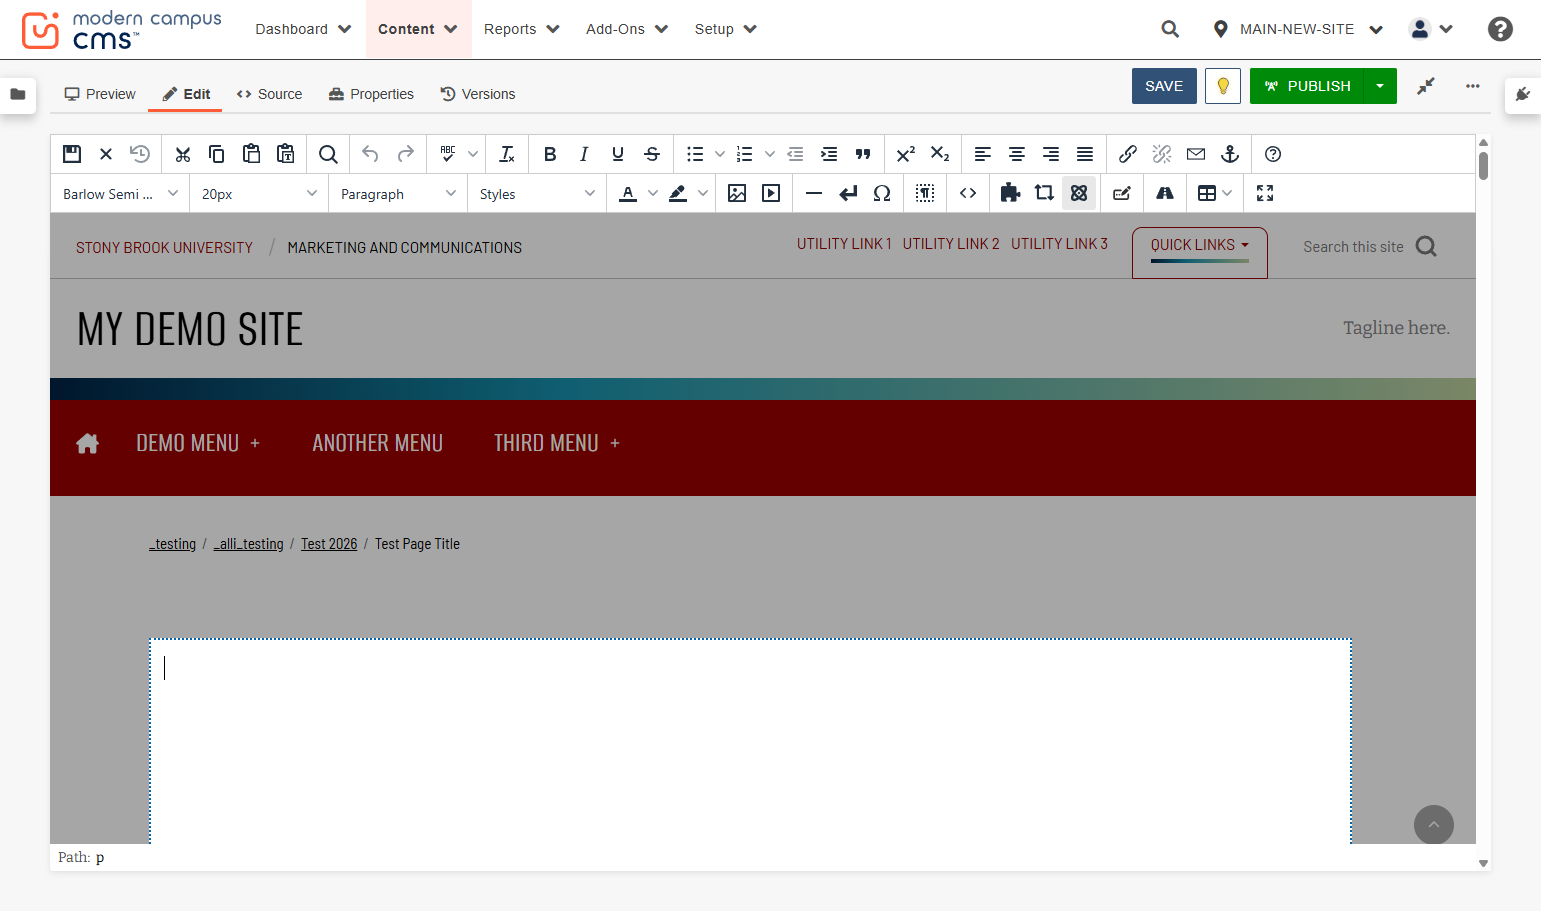Click the SAVE button
Screen dimensions: 1541x911
[x=1164, y=86]
